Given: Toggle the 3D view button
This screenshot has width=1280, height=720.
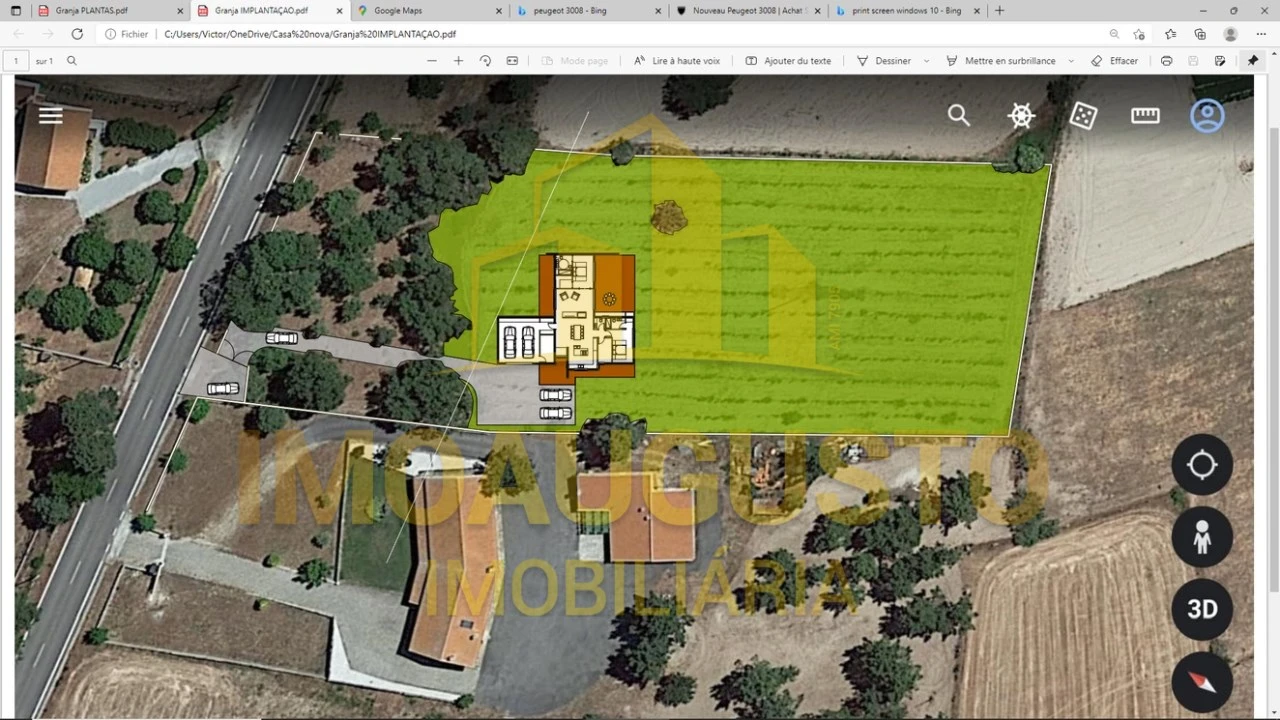Looking at the screenshot, I should pyautogui.click(x=1202, y=609).
